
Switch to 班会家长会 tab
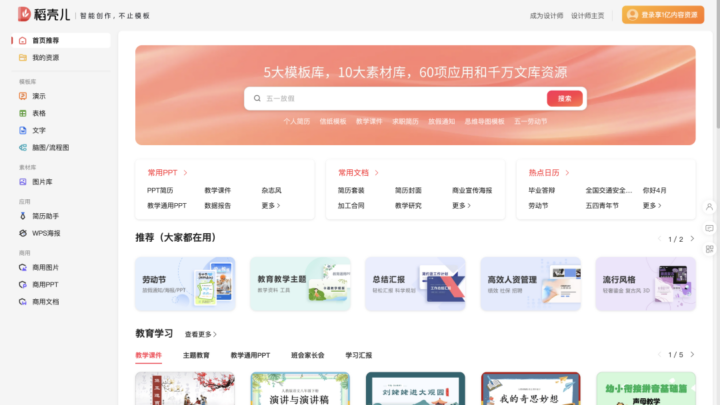click(308, 355)
